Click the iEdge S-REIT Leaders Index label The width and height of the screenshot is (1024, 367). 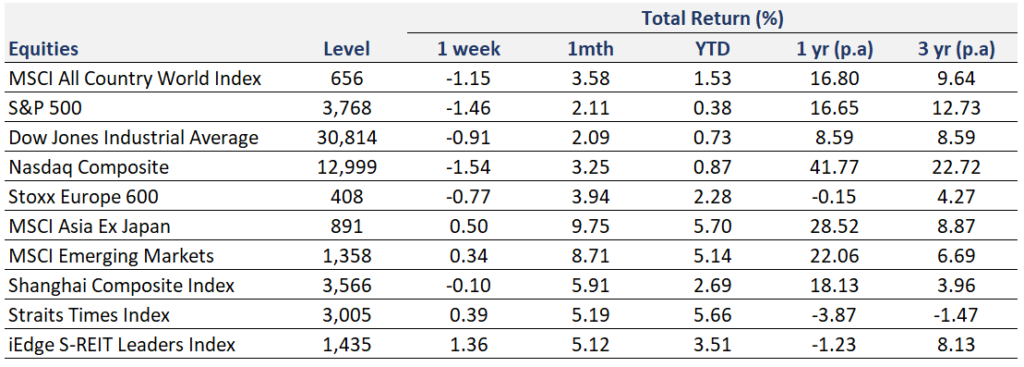(x=121, y=344)
